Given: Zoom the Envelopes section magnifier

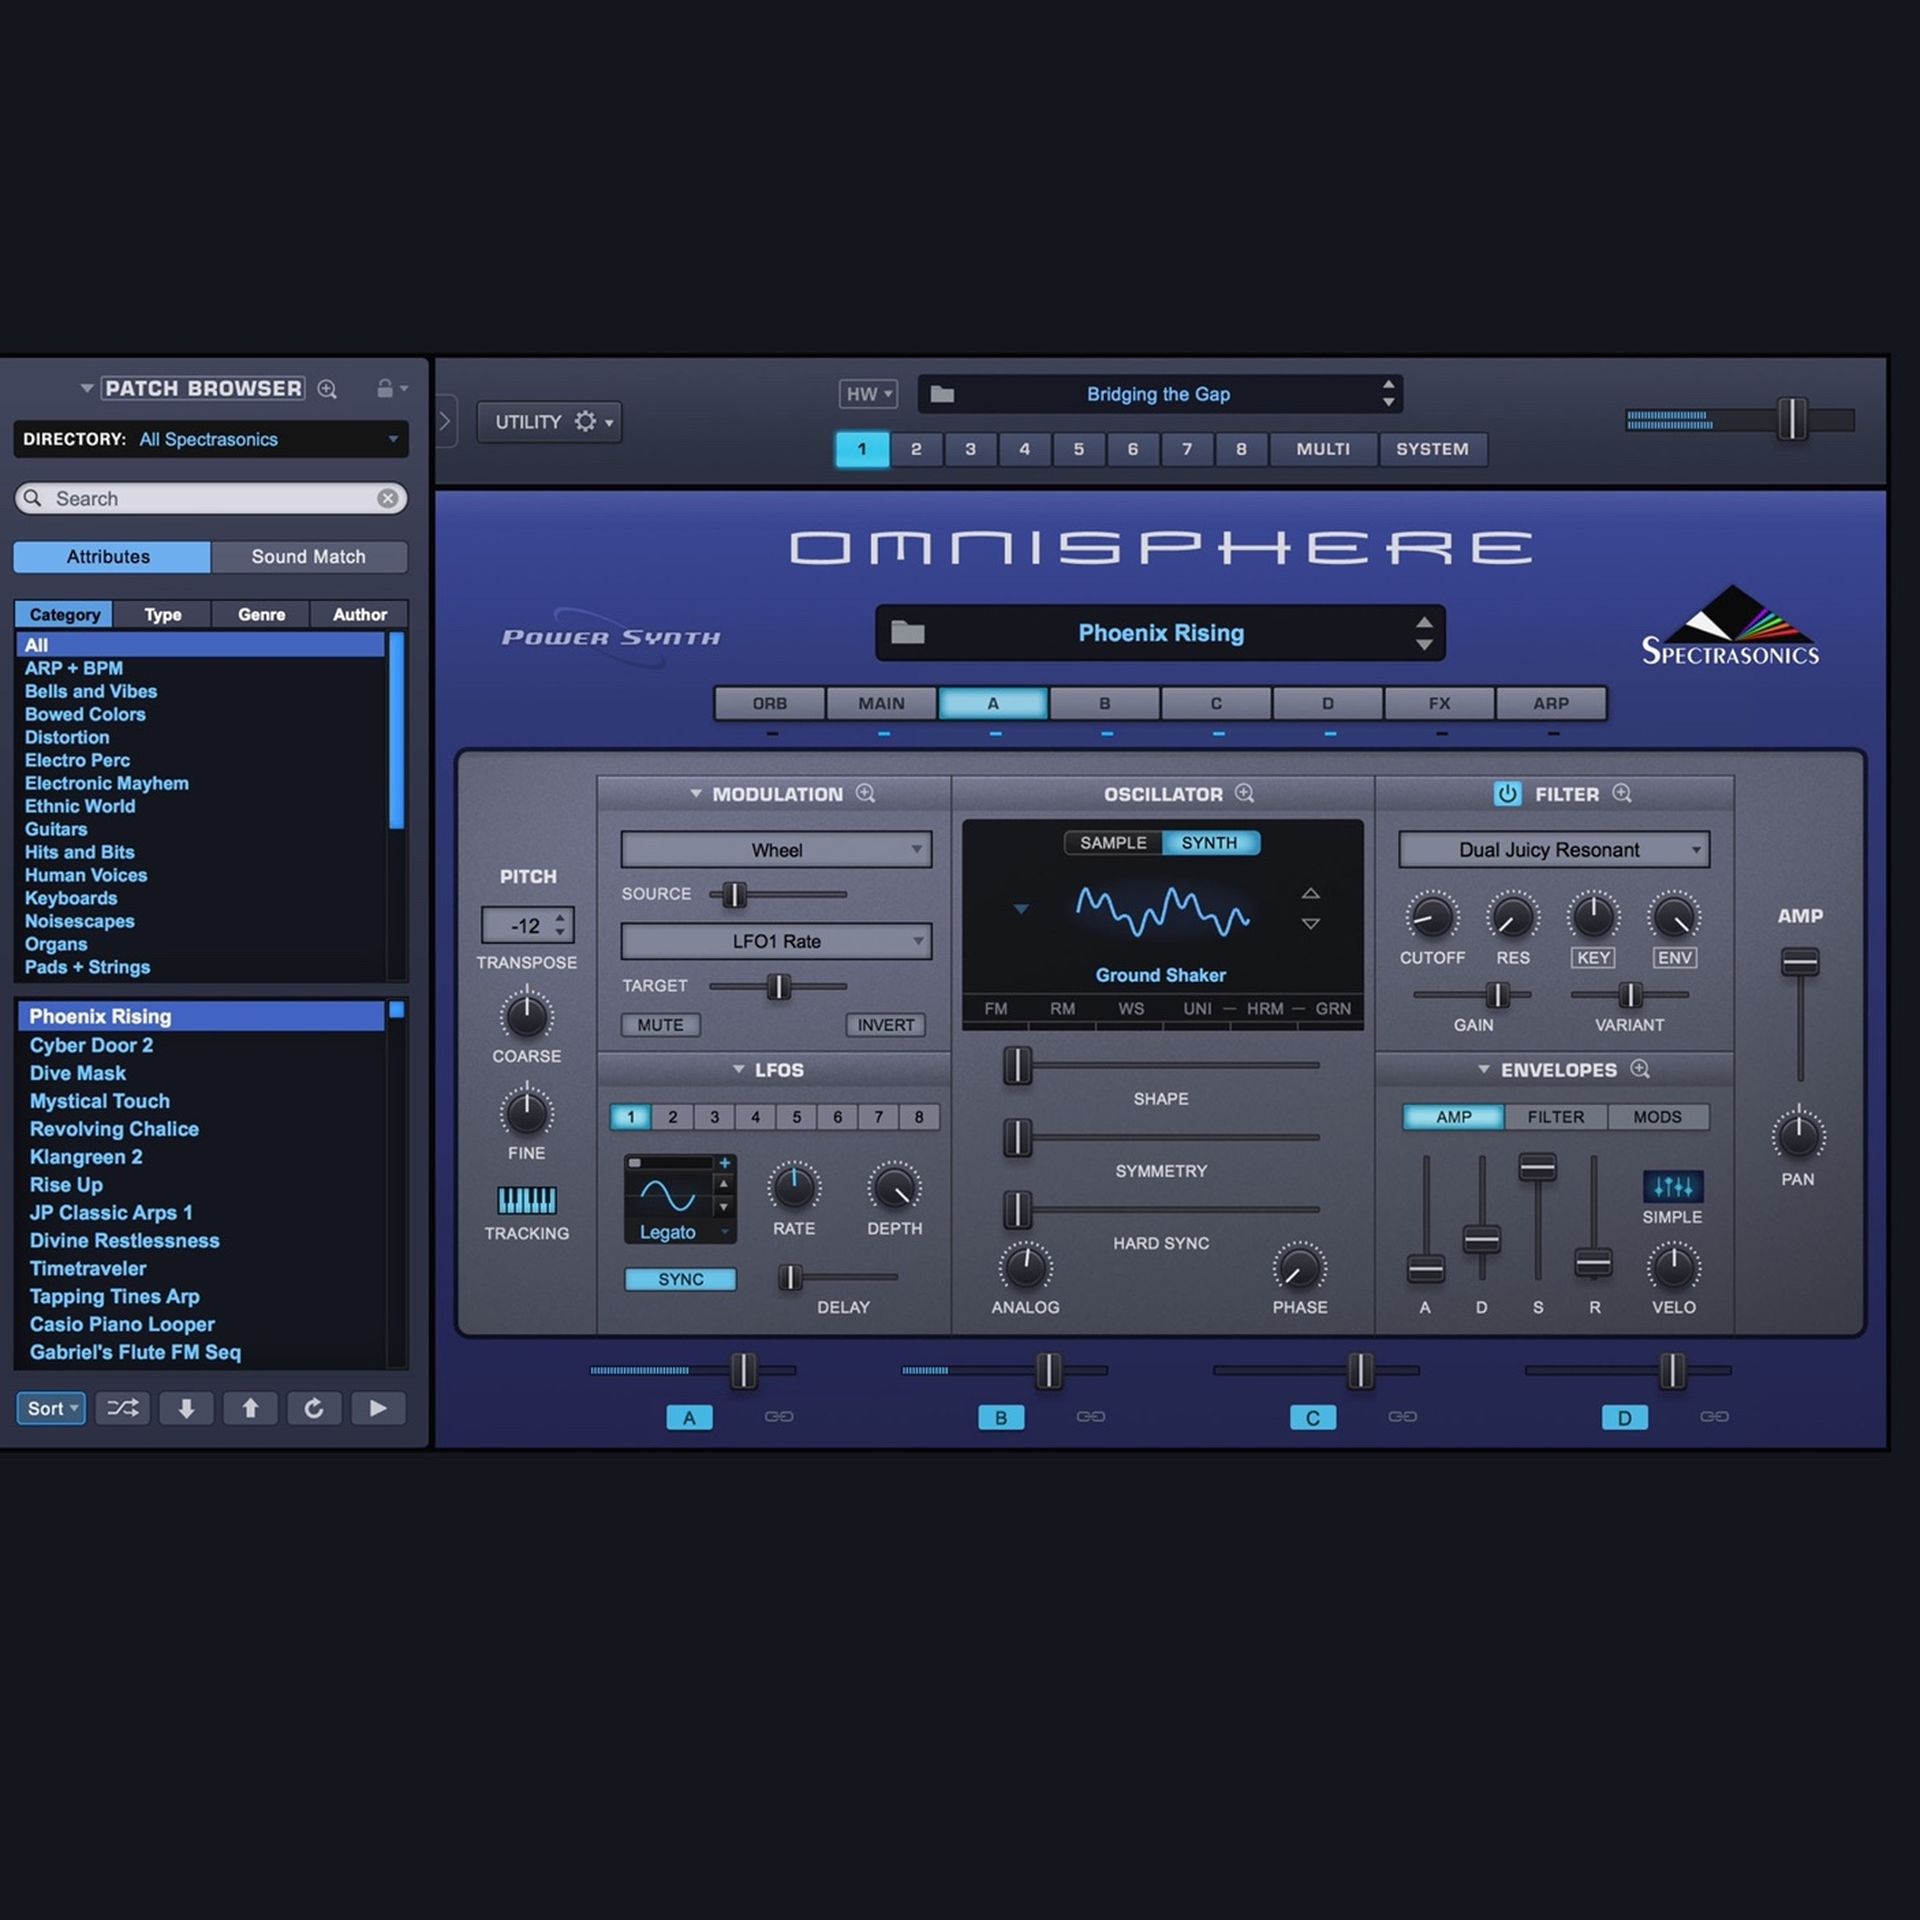Looking at the screenshot, I should [1640, 1069].
